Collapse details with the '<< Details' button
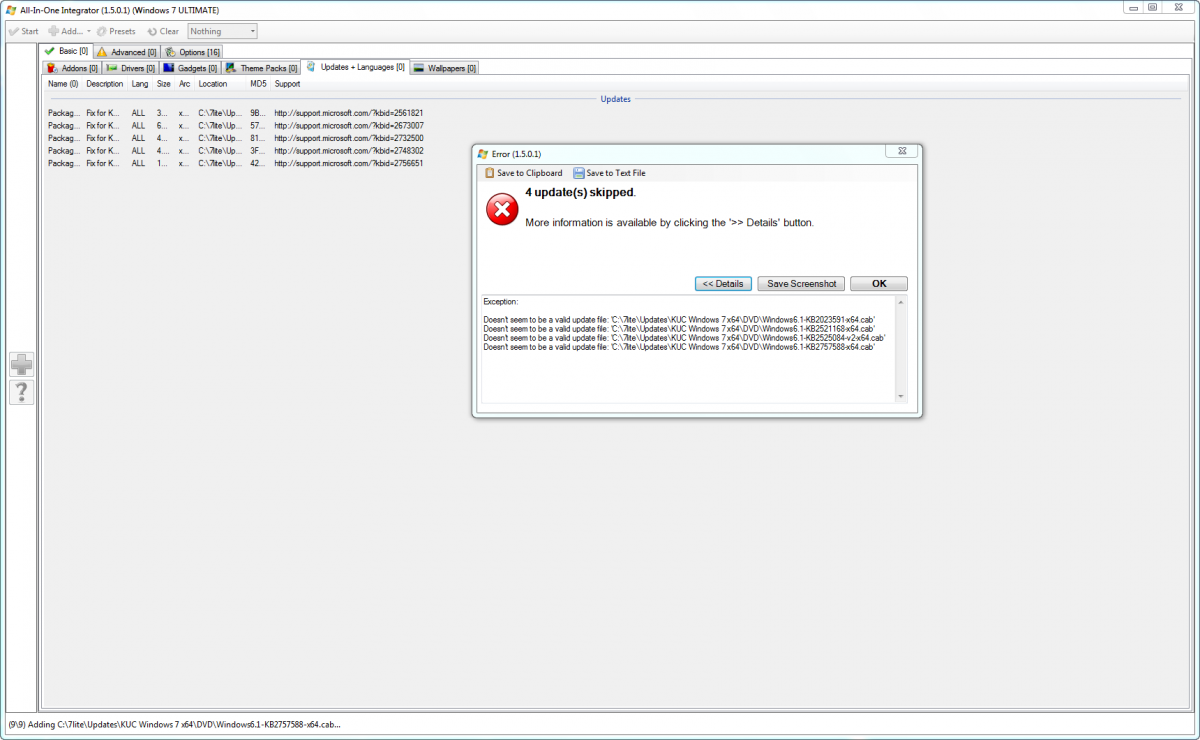Screen dimensions: 1200x740 click(723, 284)
